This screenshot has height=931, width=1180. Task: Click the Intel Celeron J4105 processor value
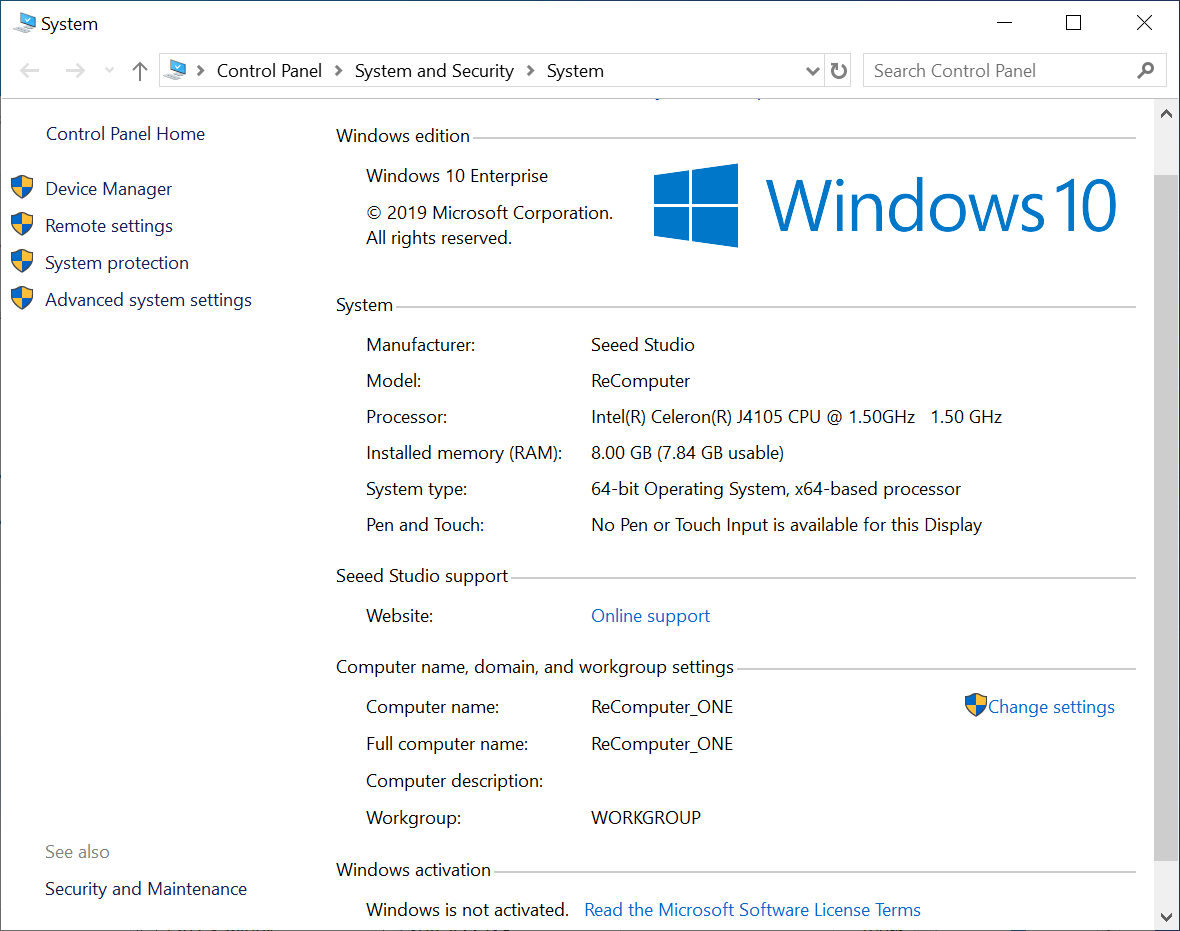point(796,417)
